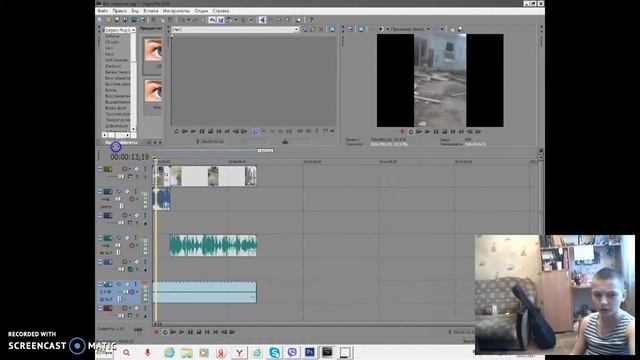Solo video track 1 with exclamation button
This screenshot has width=640, height=360.
click(145, 169)
